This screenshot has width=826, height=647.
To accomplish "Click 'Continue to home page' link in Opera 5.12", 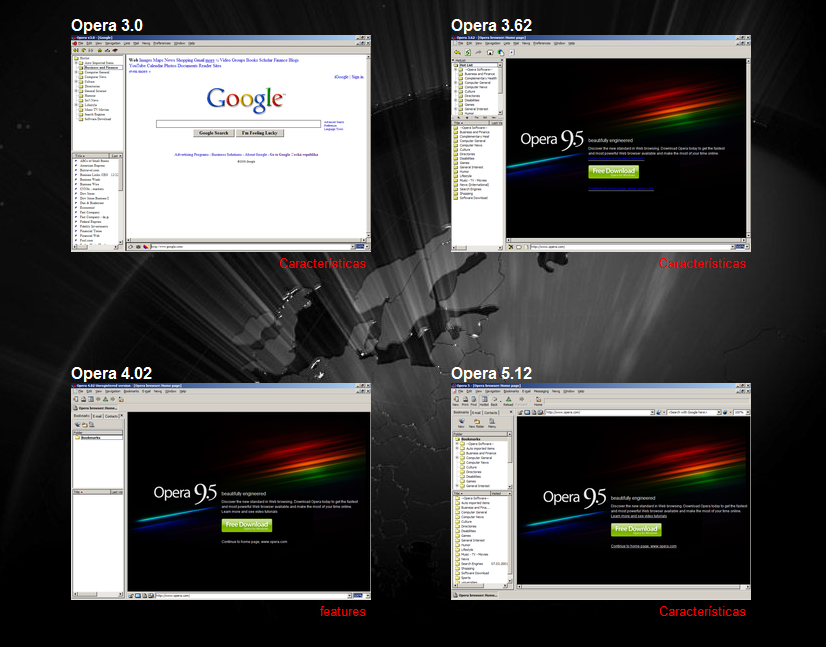I will point(644,546).
